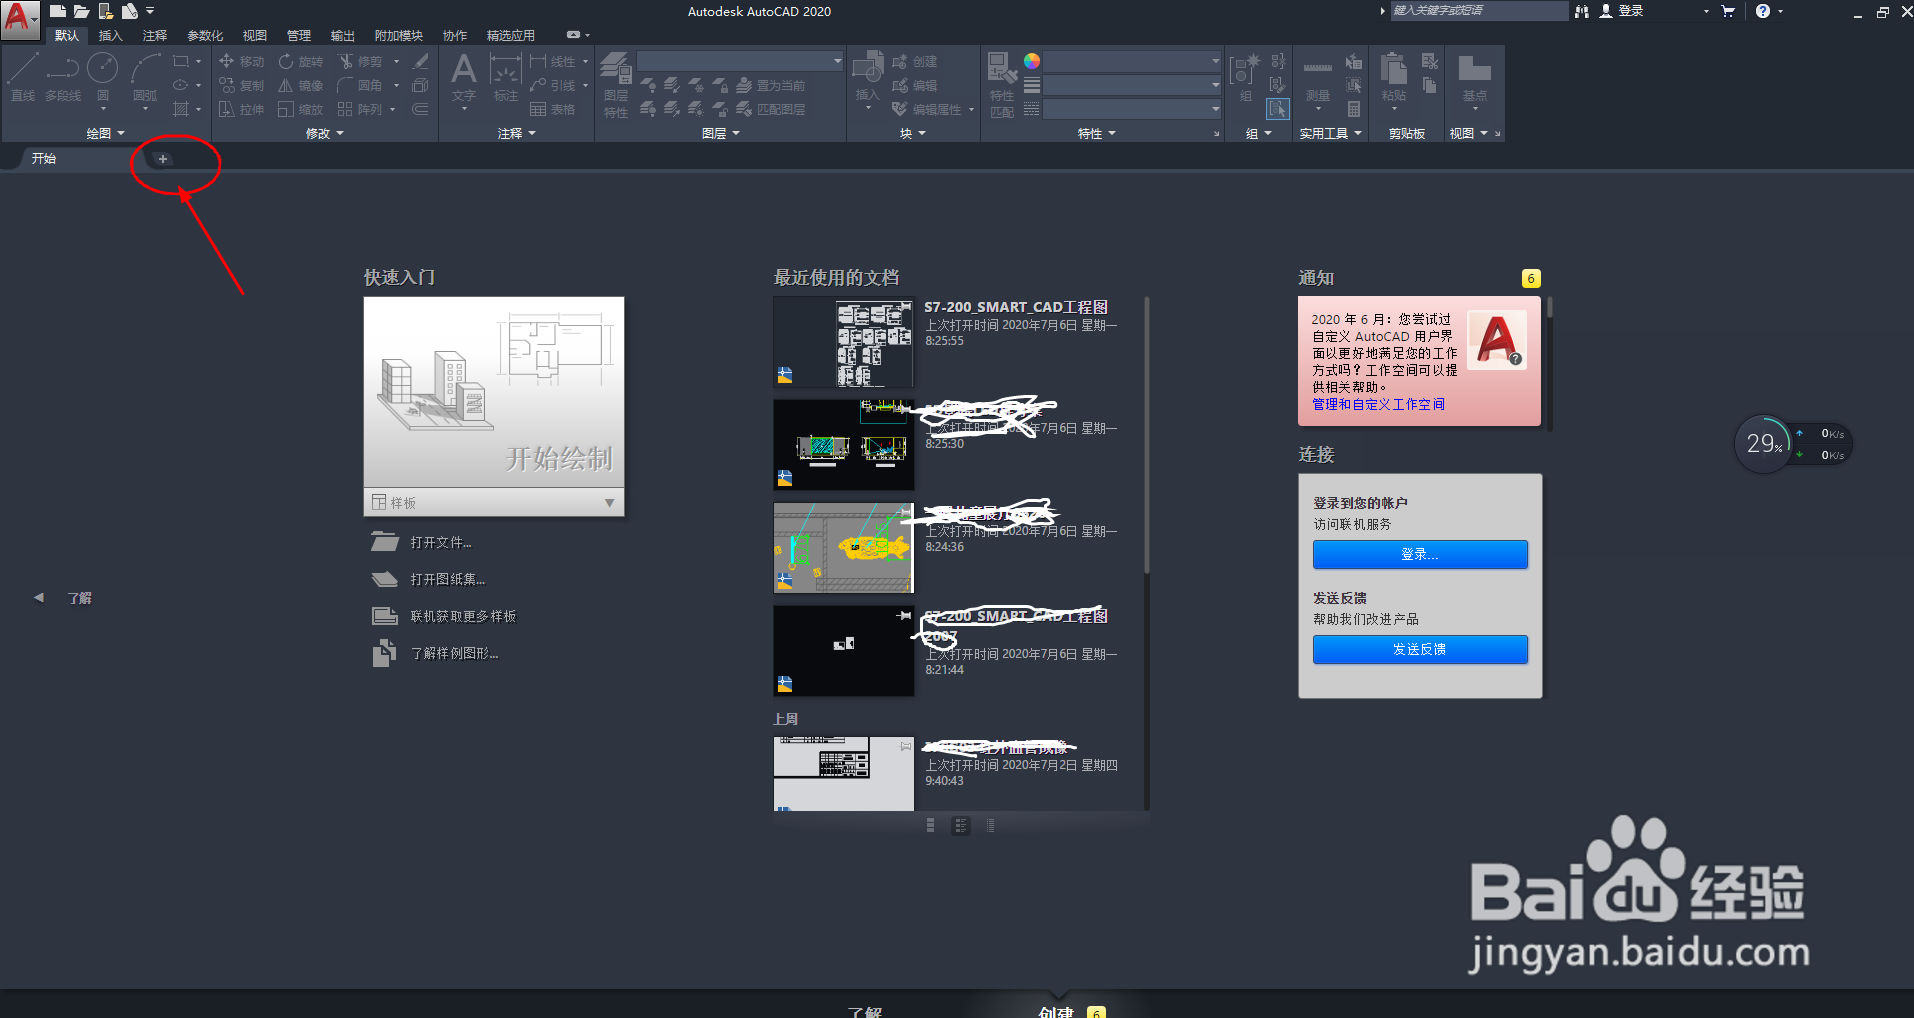
Task: Click the 移动 (Move) tool
Action: pyautogui.click(x=241, y=61)
